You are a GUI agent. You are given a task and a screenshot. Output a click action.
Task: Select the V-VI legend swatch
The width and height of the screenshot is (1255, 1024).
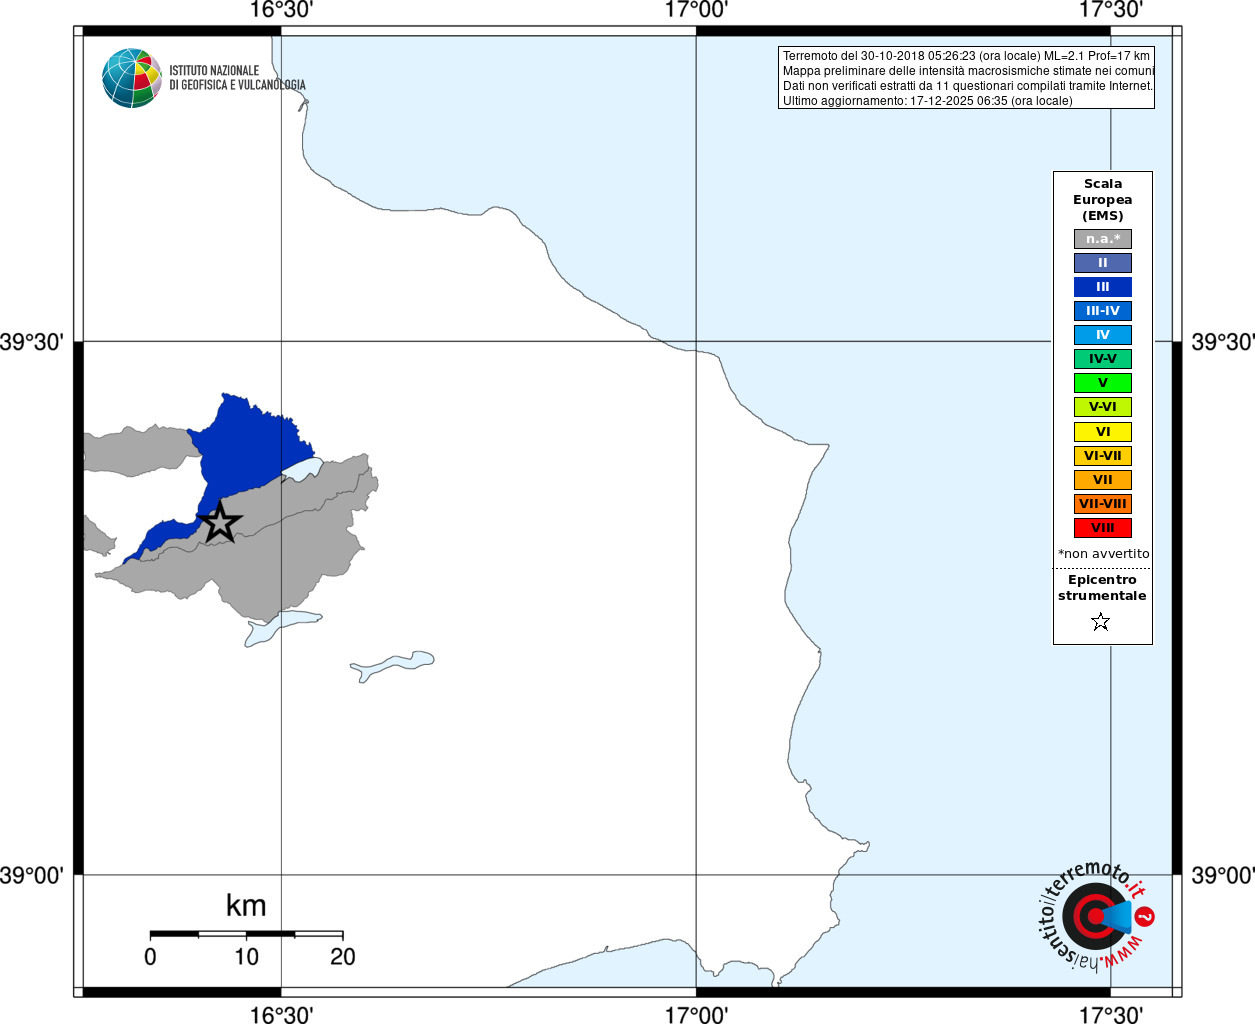[1103, 407]
